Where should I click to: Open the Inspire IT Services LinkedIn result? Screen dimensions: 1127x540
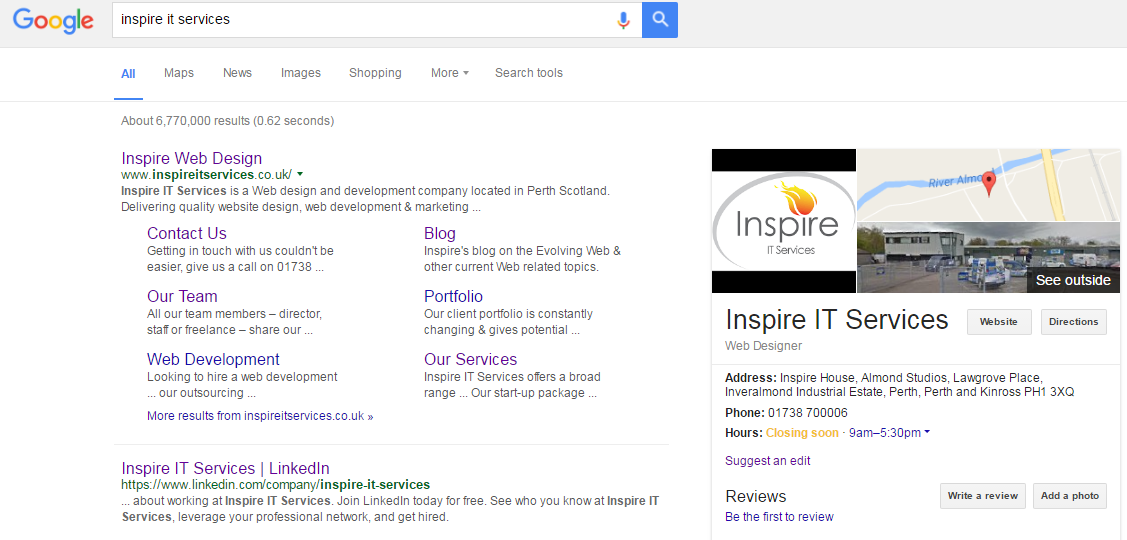click(226, 468)
